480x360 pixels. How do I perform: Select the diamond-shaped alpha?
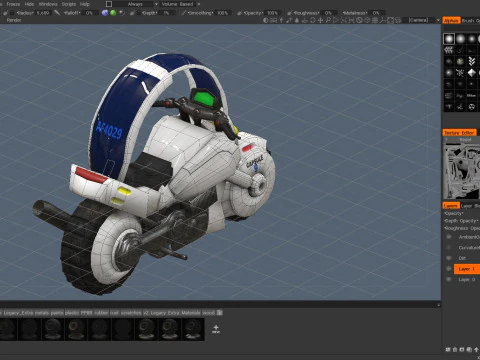click(x=472, y=72)
